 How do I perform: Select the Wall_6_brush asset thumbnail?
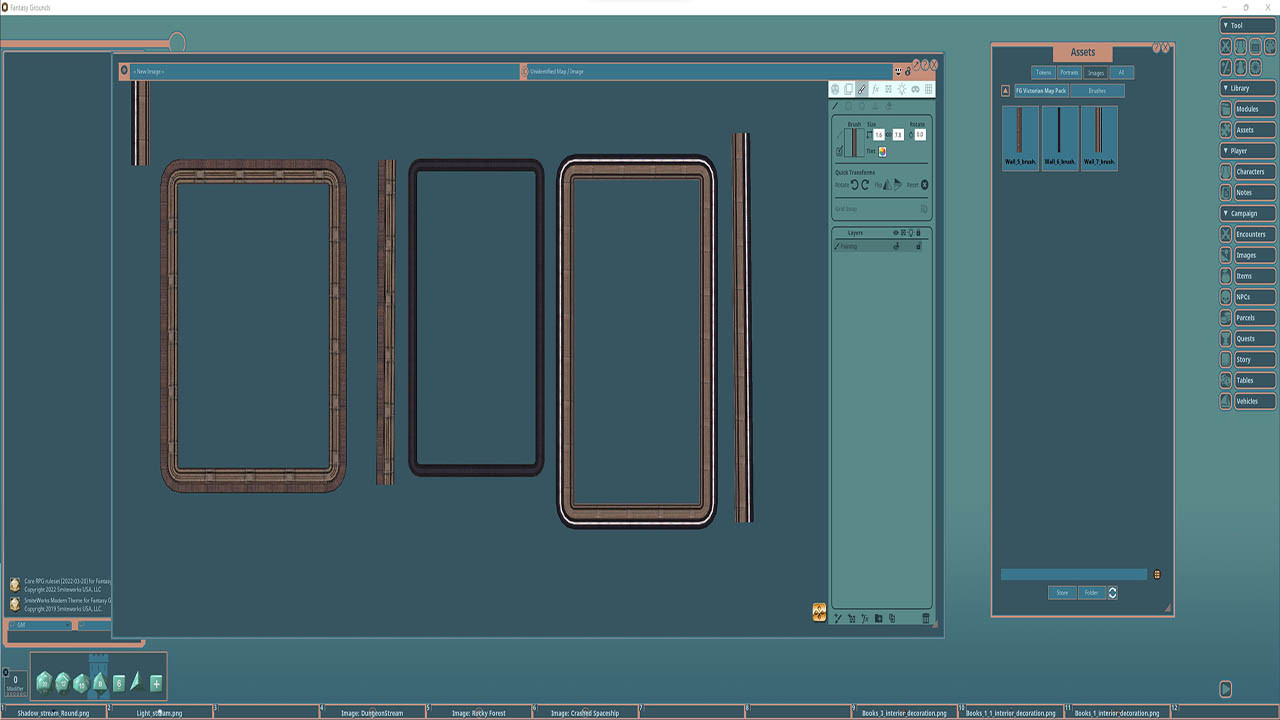pyautogui.click(x=1059, y=138)
